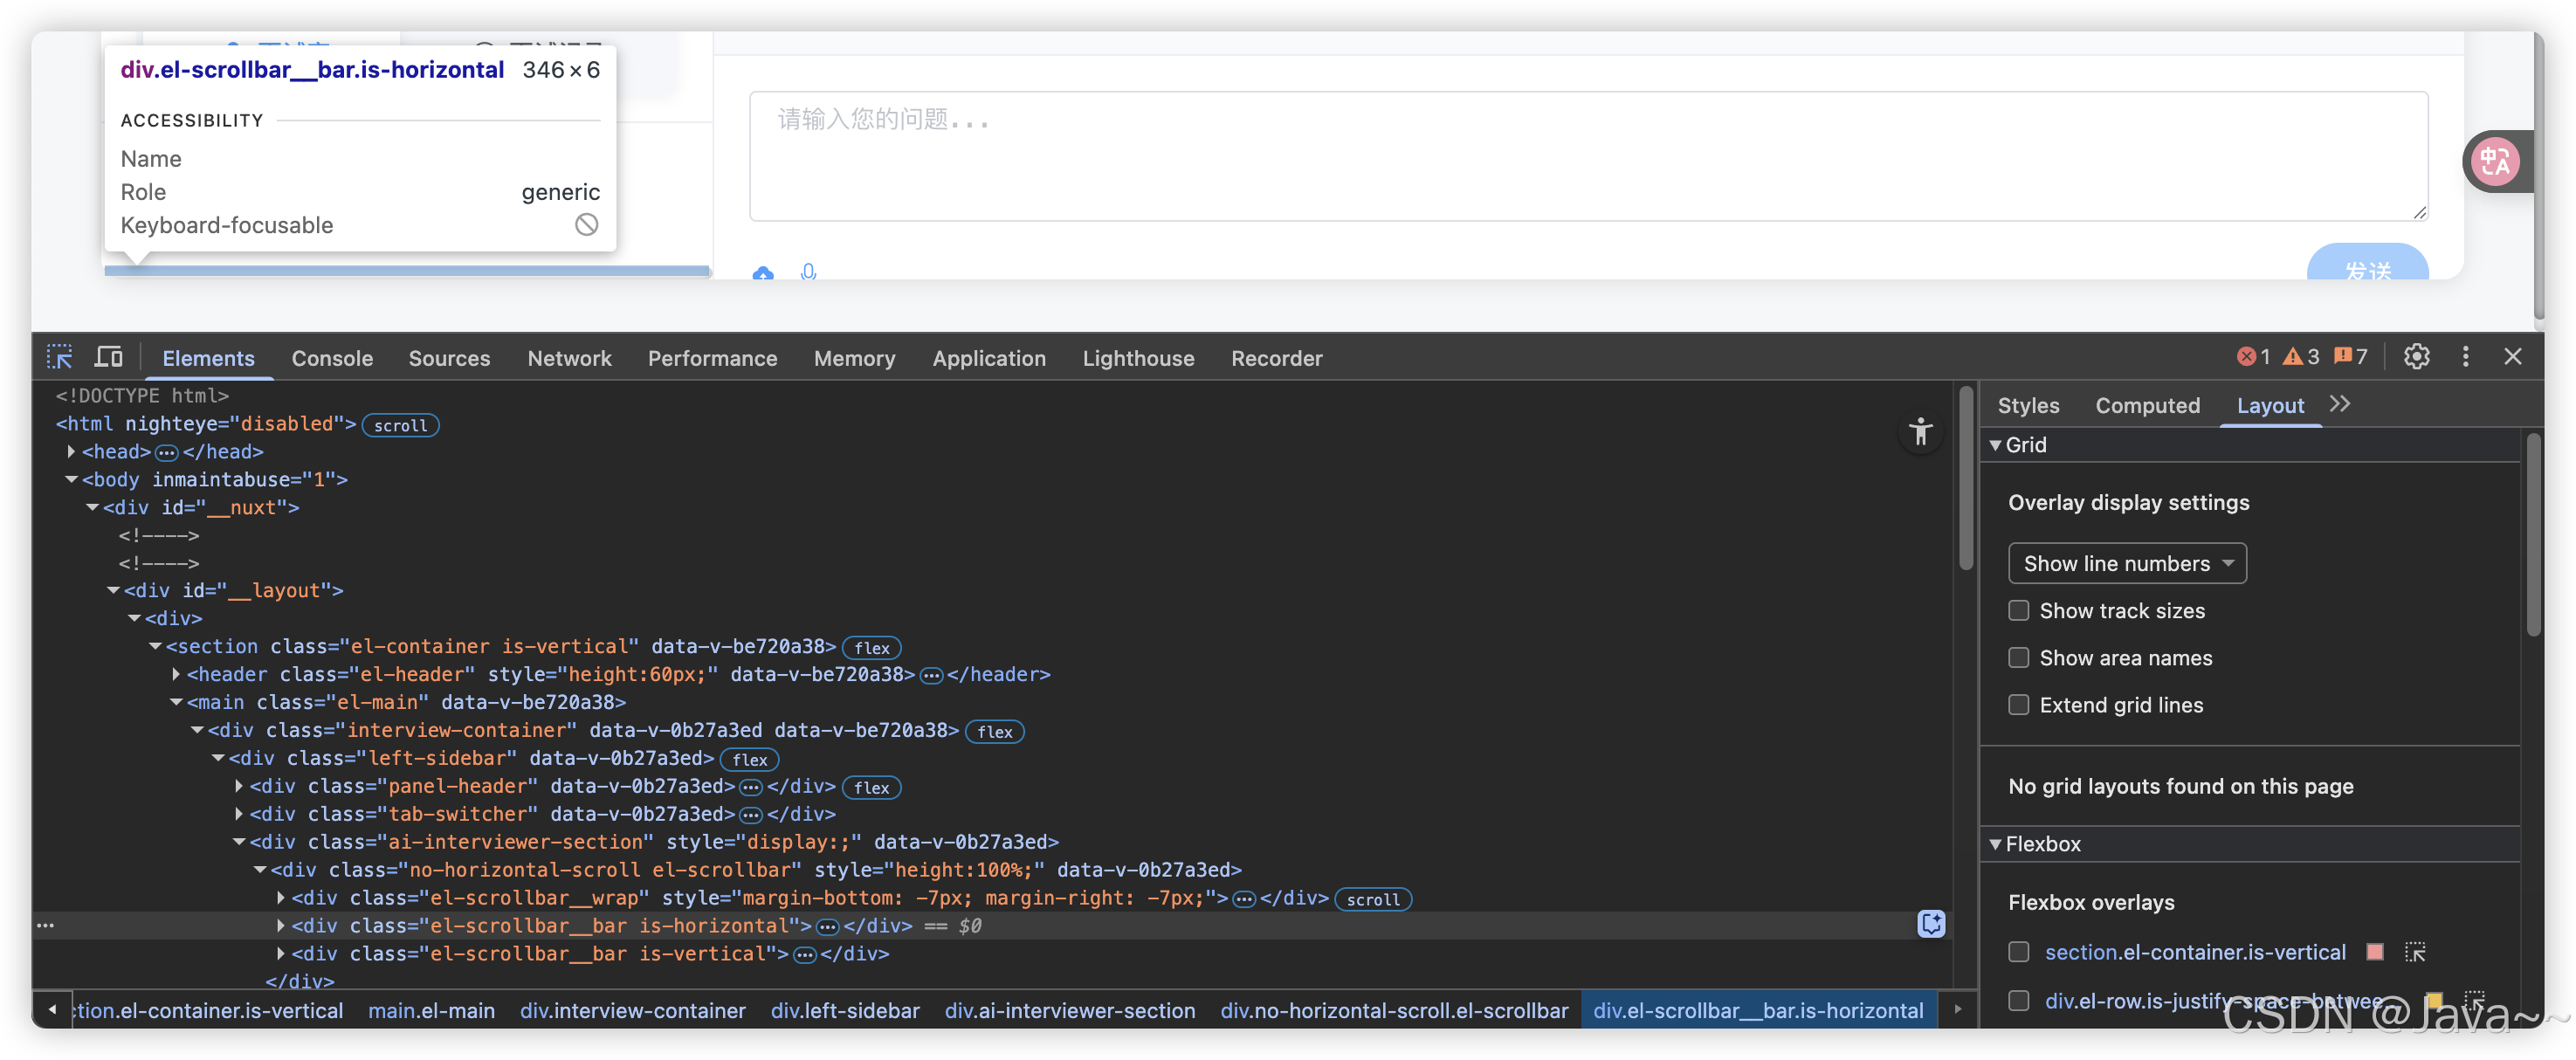Activate the inspect element picker icon

click(59, 357)
